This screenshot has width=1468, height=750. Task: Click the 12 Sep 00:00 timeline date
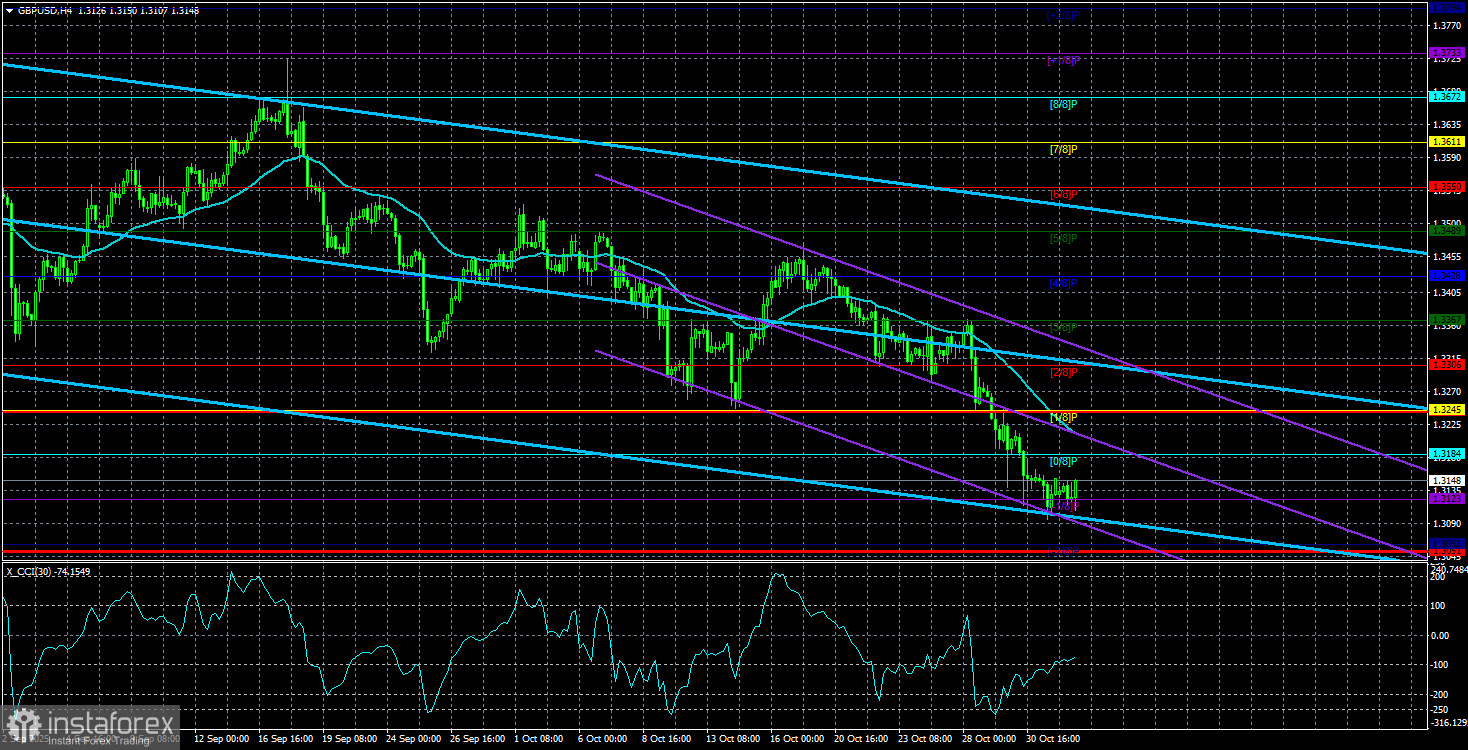pyautogui.click(x=224, y=739)
